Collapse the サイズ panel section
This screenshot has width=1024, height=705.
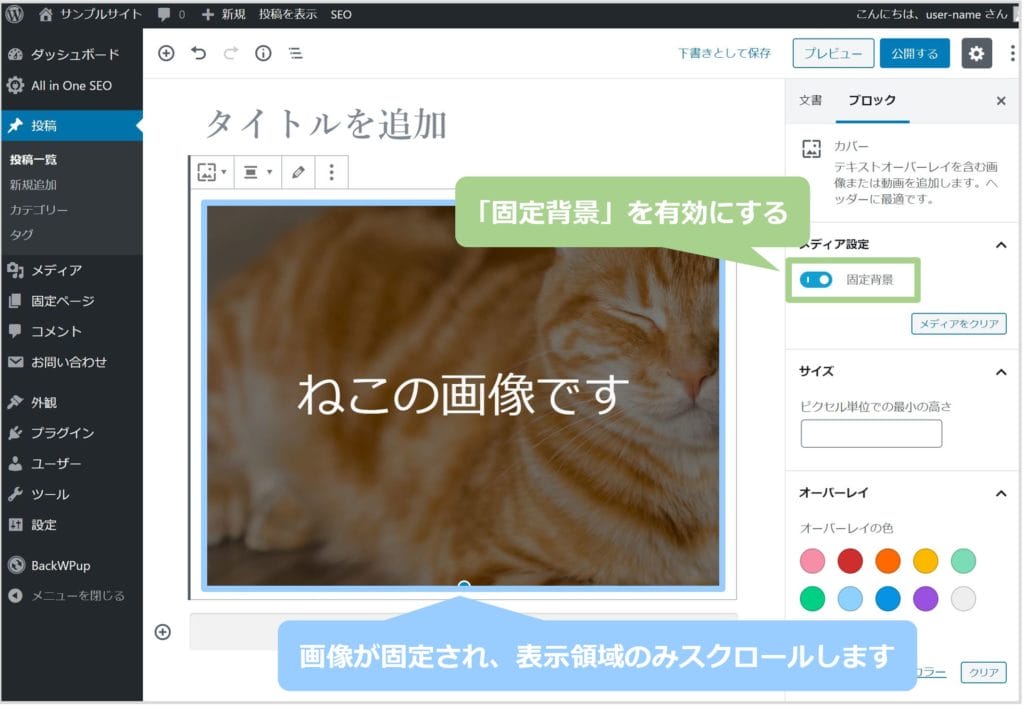[1000, 372]
